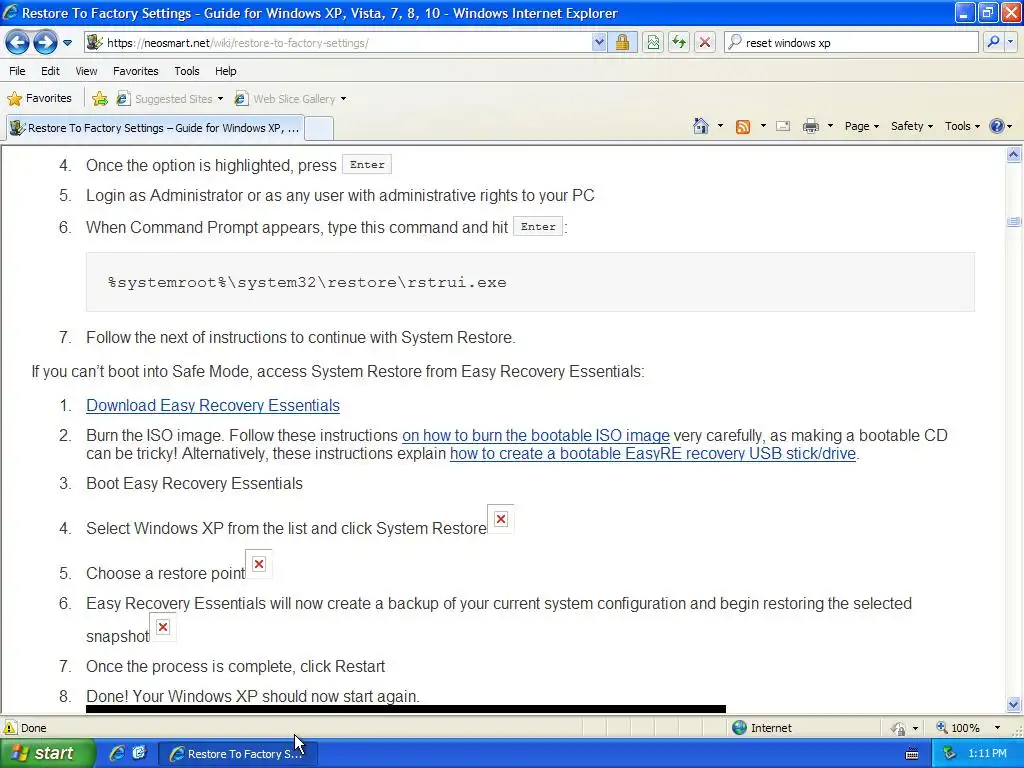The width and height of the screenshot is (1024, 768).
Task: Go back with the Back arrow button
Action: point(18,43)
